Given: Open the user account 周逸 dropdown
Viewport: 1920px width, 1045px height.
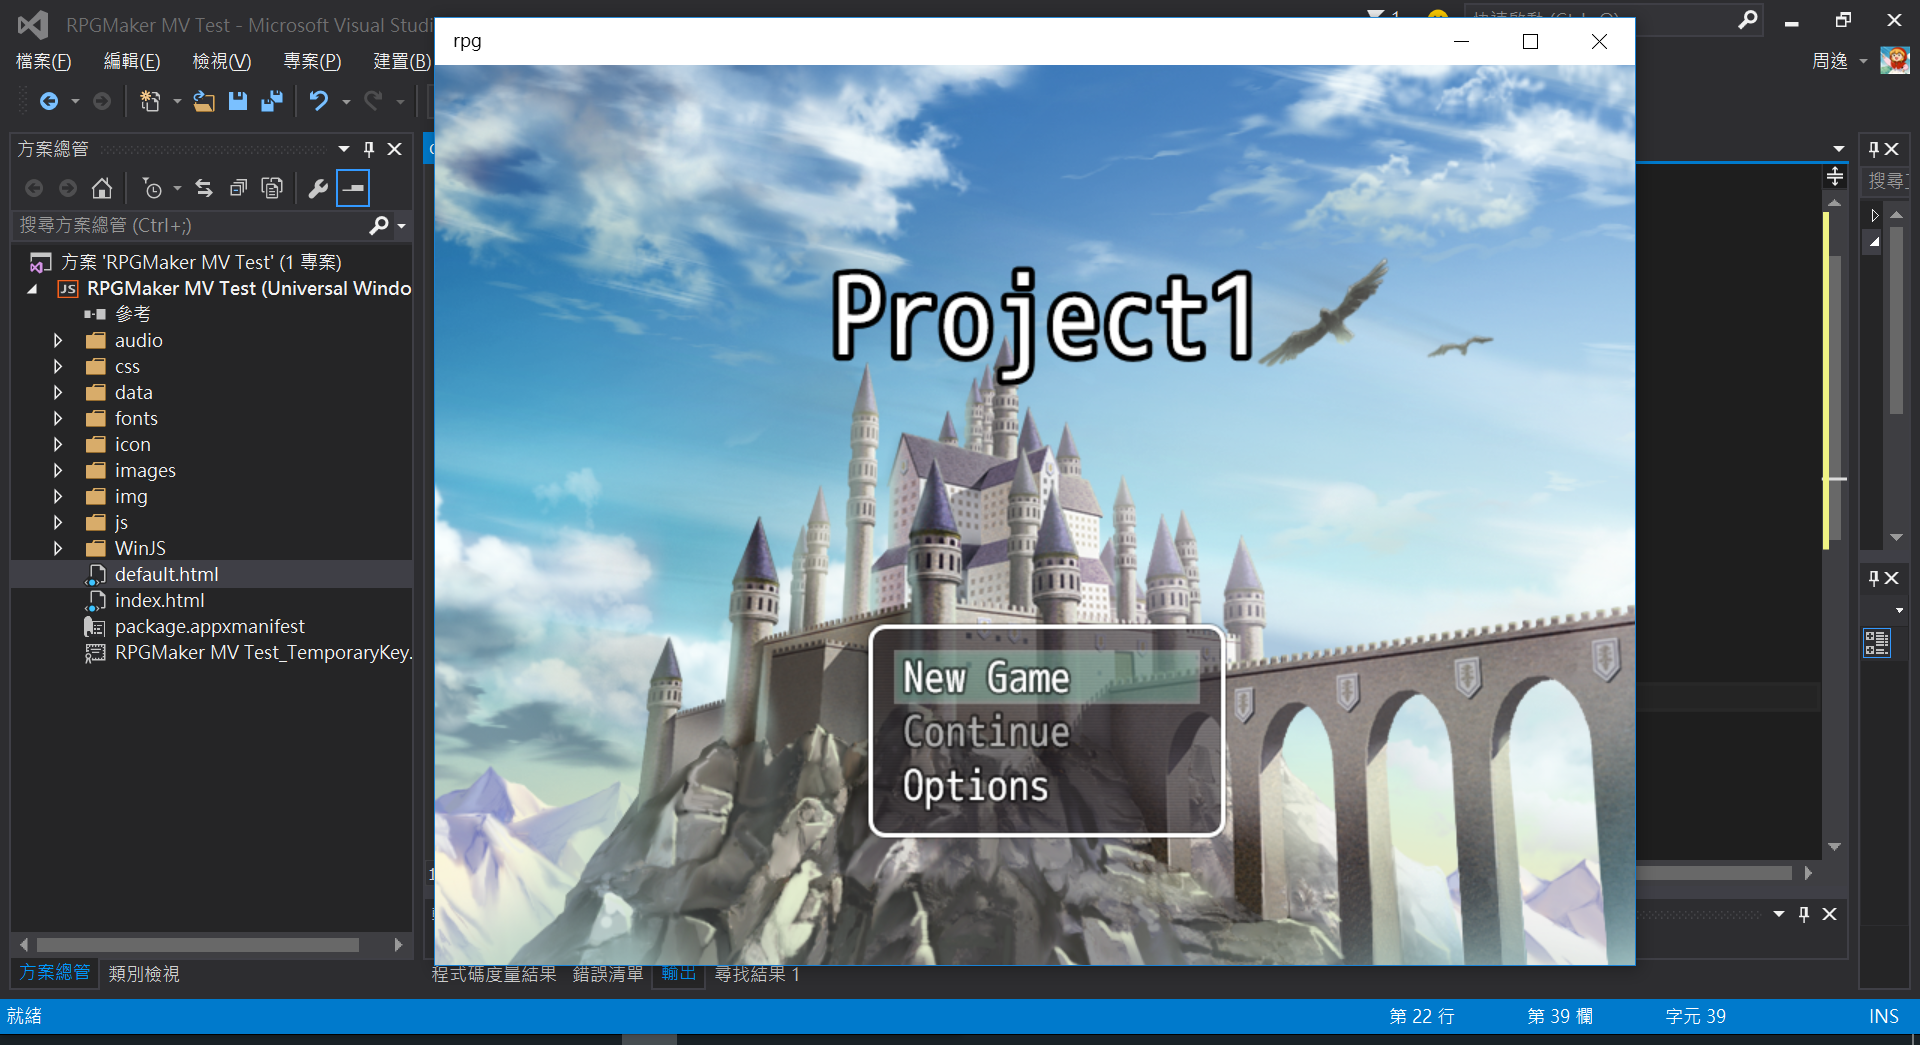Looking at the screenshot, I should (1863, 61).
